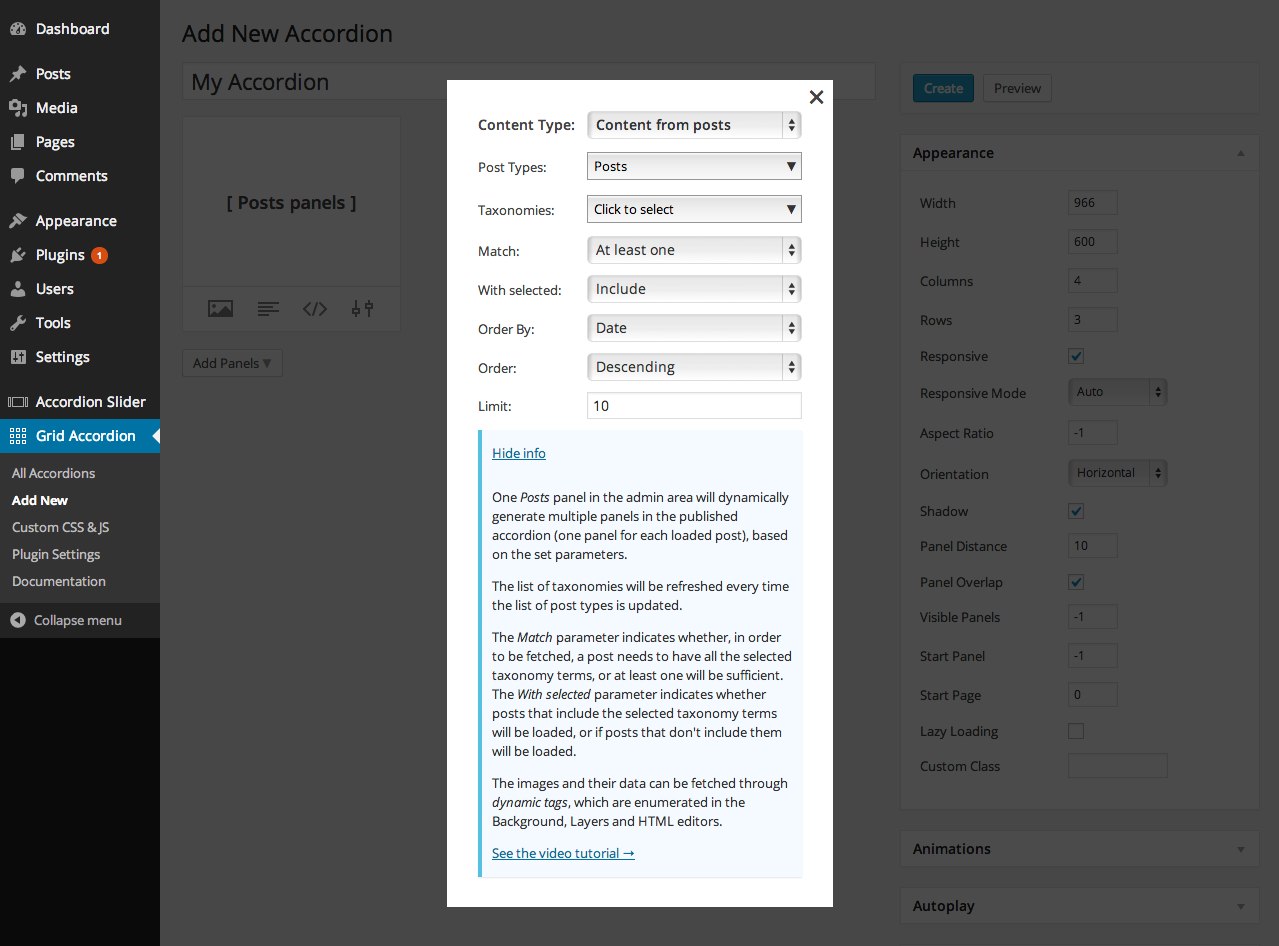Screen dimensions: 1279x946
Task: Click the Posts panels preview box
Action: (291, 202)
